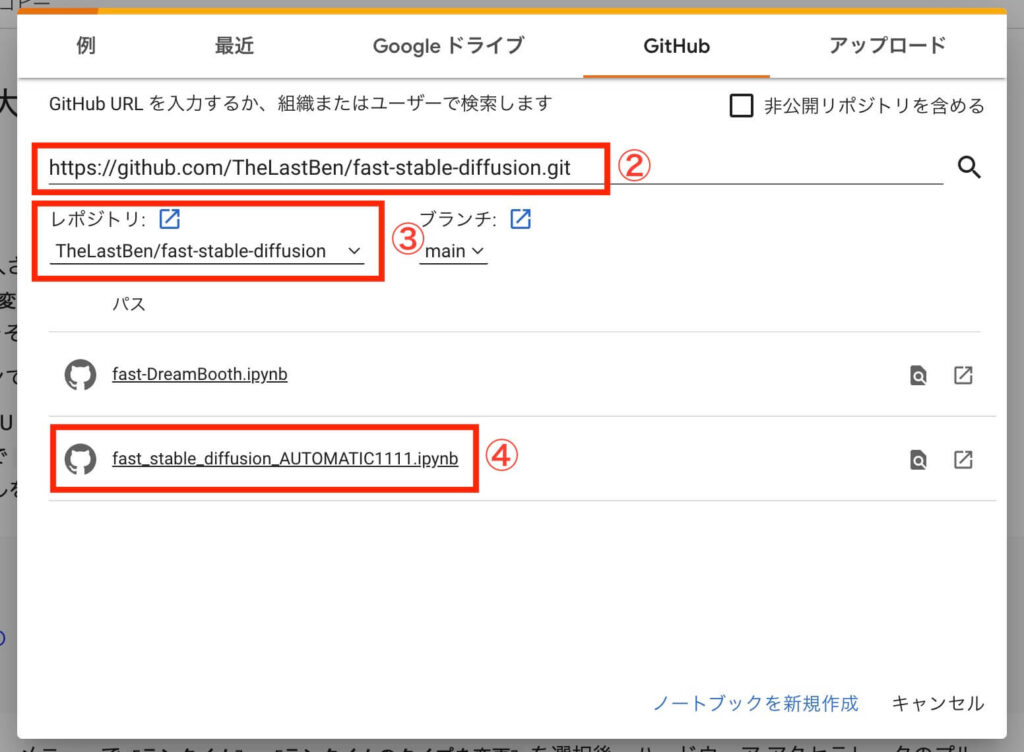Screen dimensions: 1024x752
Task: Switch to the 最近 tab
Action: coord(234,46)
